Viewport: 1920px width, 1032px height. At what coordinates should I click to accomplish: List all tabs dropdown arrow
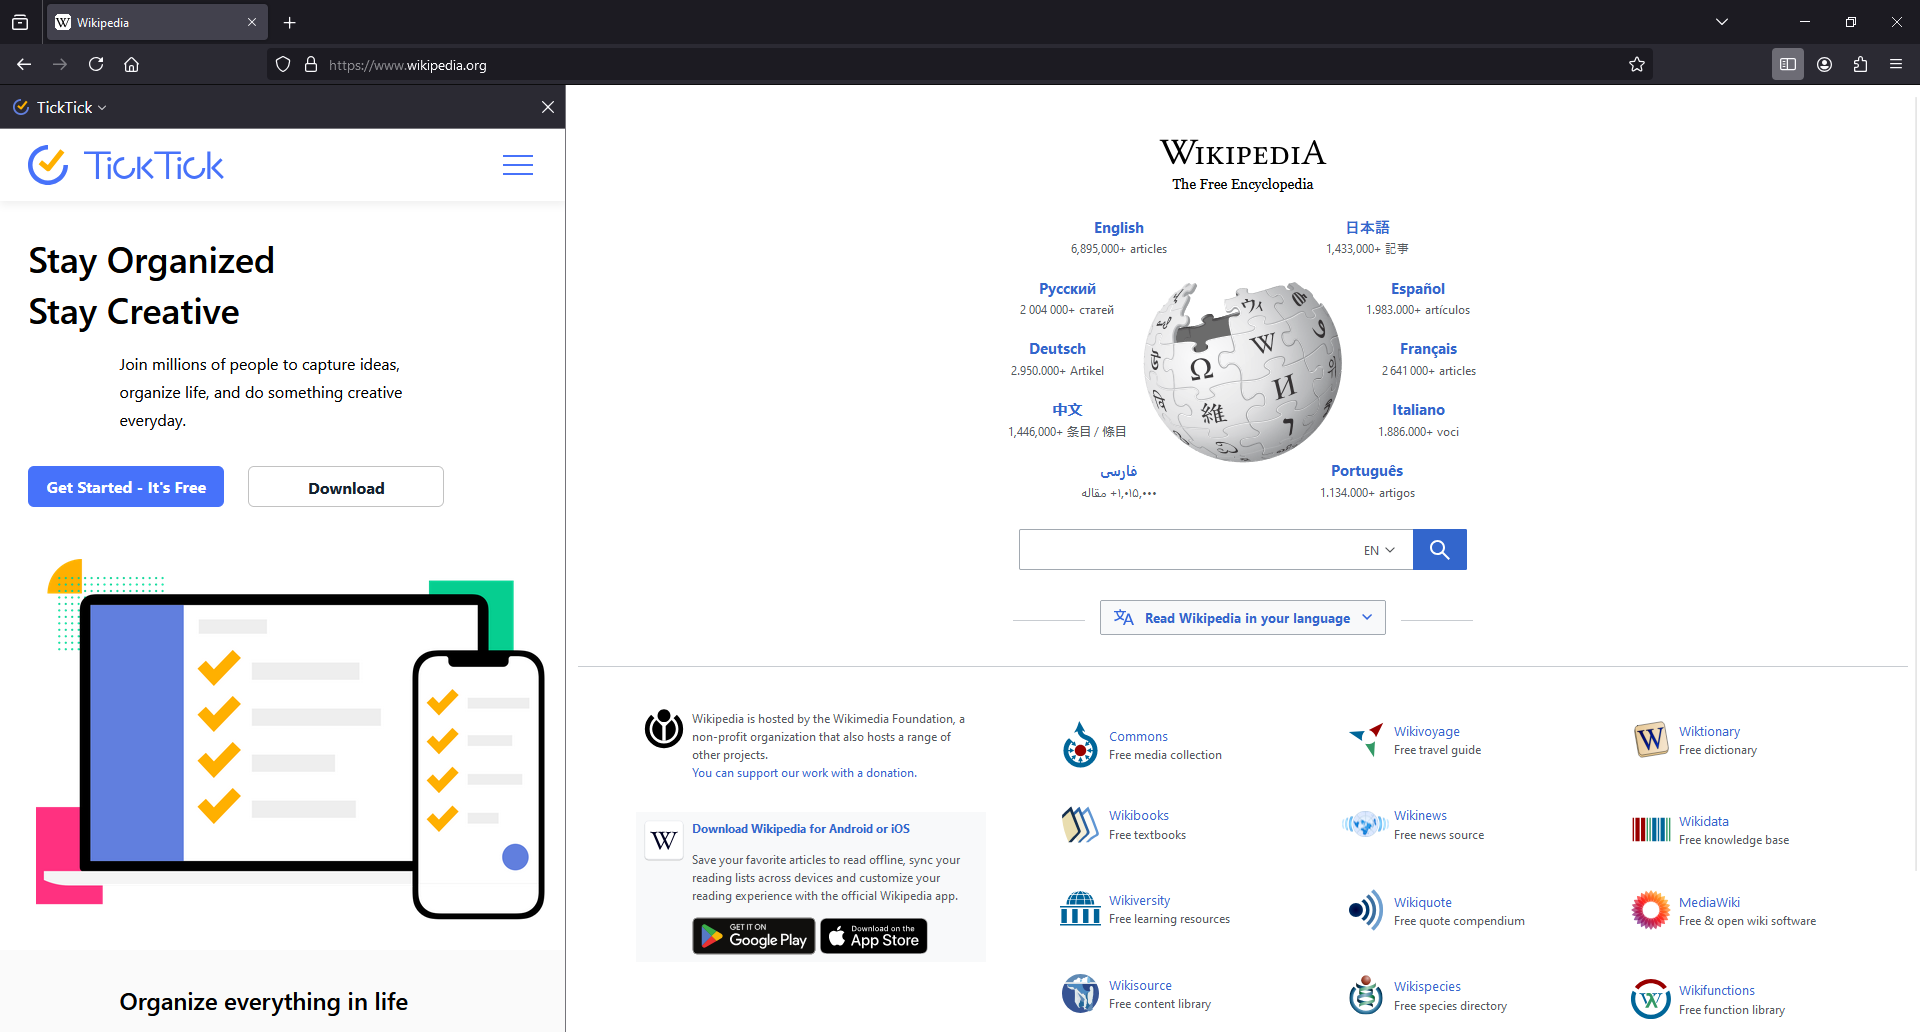(1722, 22)
